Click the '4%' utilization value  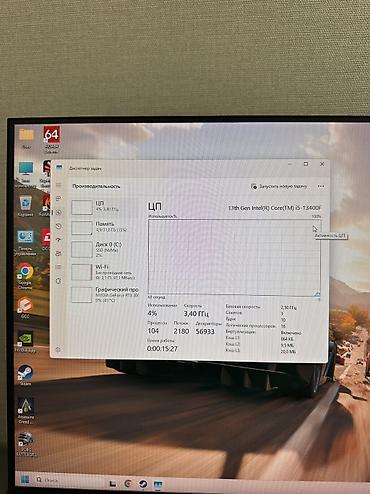click(152, 313)
